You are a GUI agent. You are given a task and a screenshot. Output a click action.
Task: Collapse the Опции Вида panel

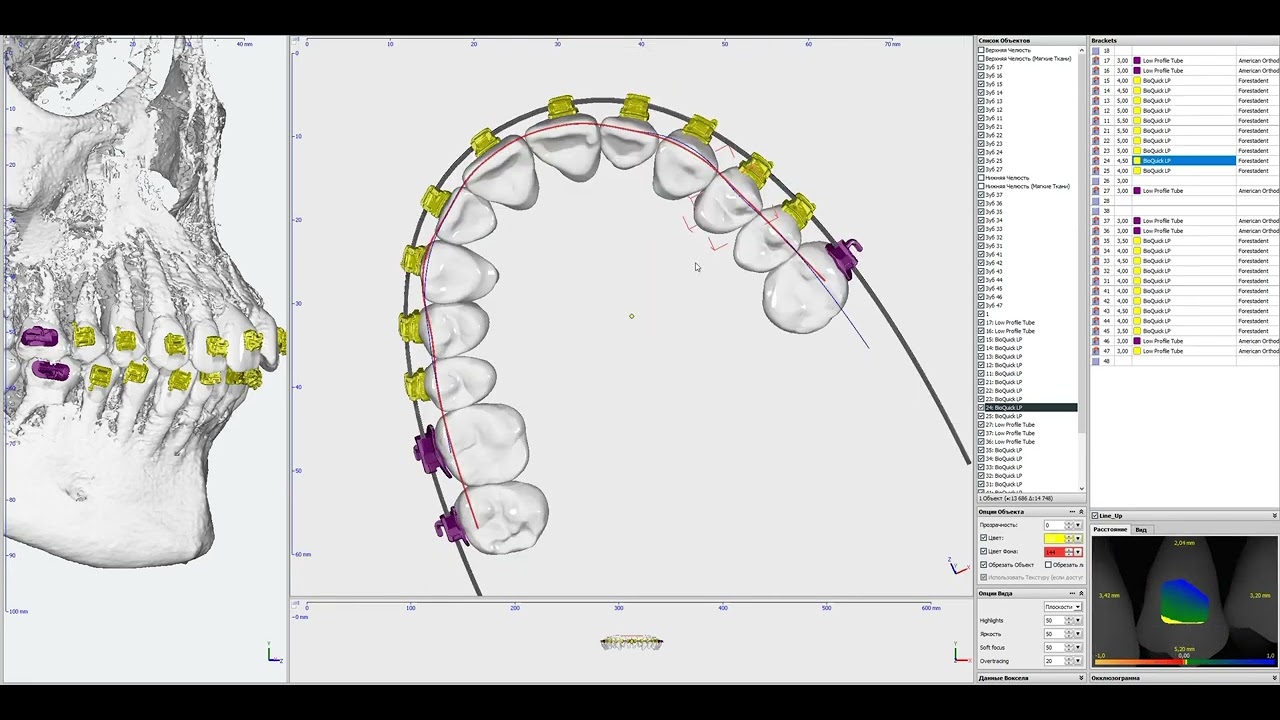(1081, 593)
